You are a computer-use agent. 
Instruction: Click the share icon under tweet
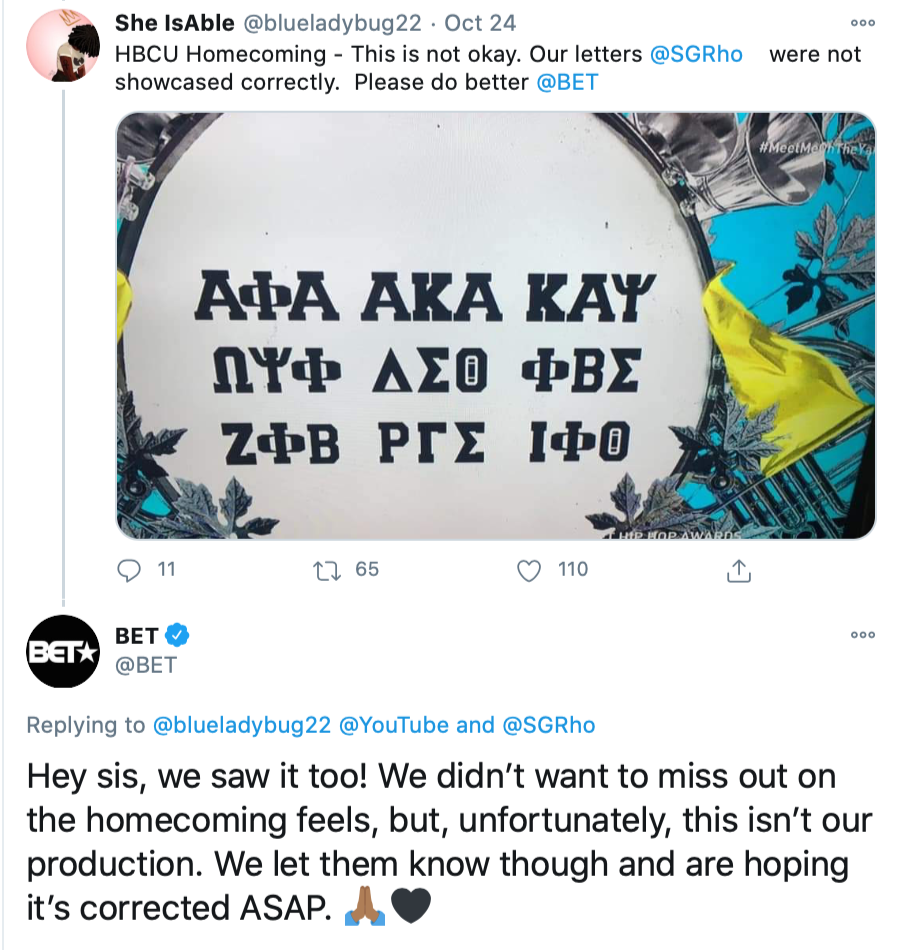coord(737,570)
